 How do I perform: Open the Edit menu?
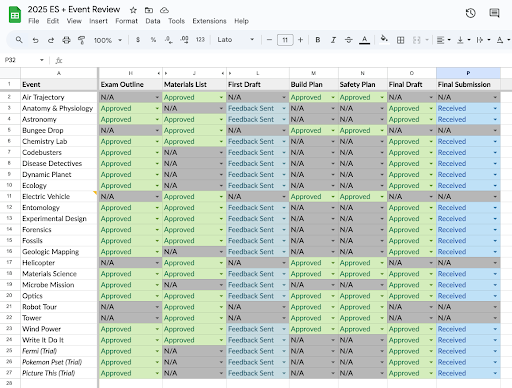click(53, 21)
